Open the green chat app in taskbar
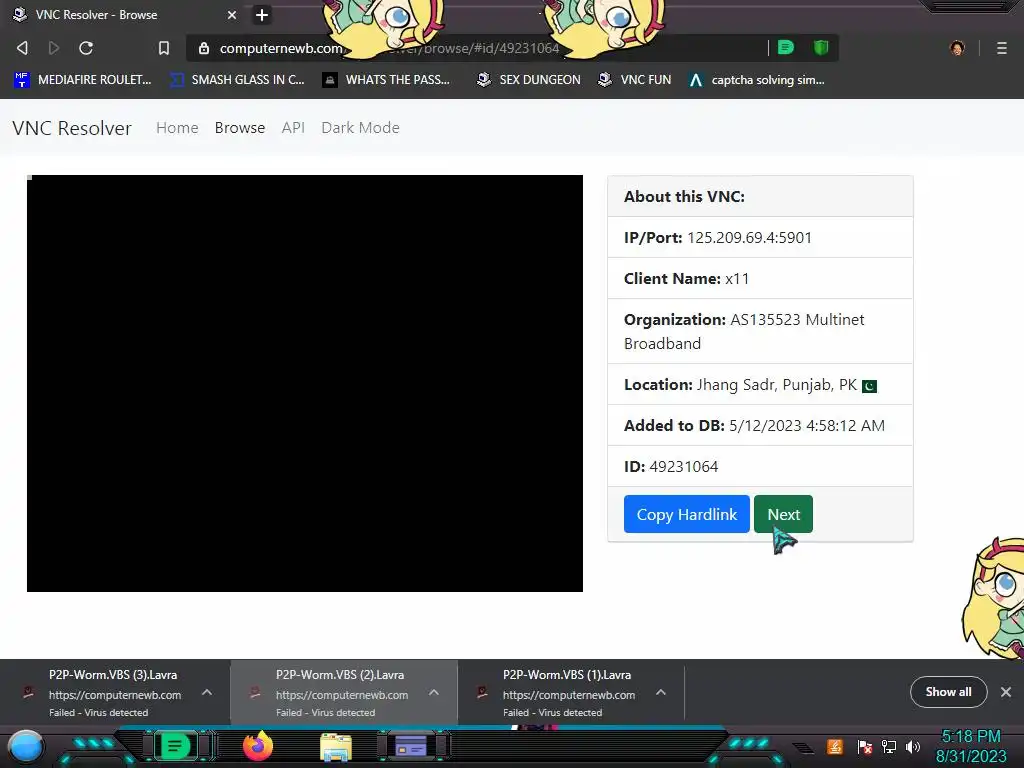 [175, 746]
